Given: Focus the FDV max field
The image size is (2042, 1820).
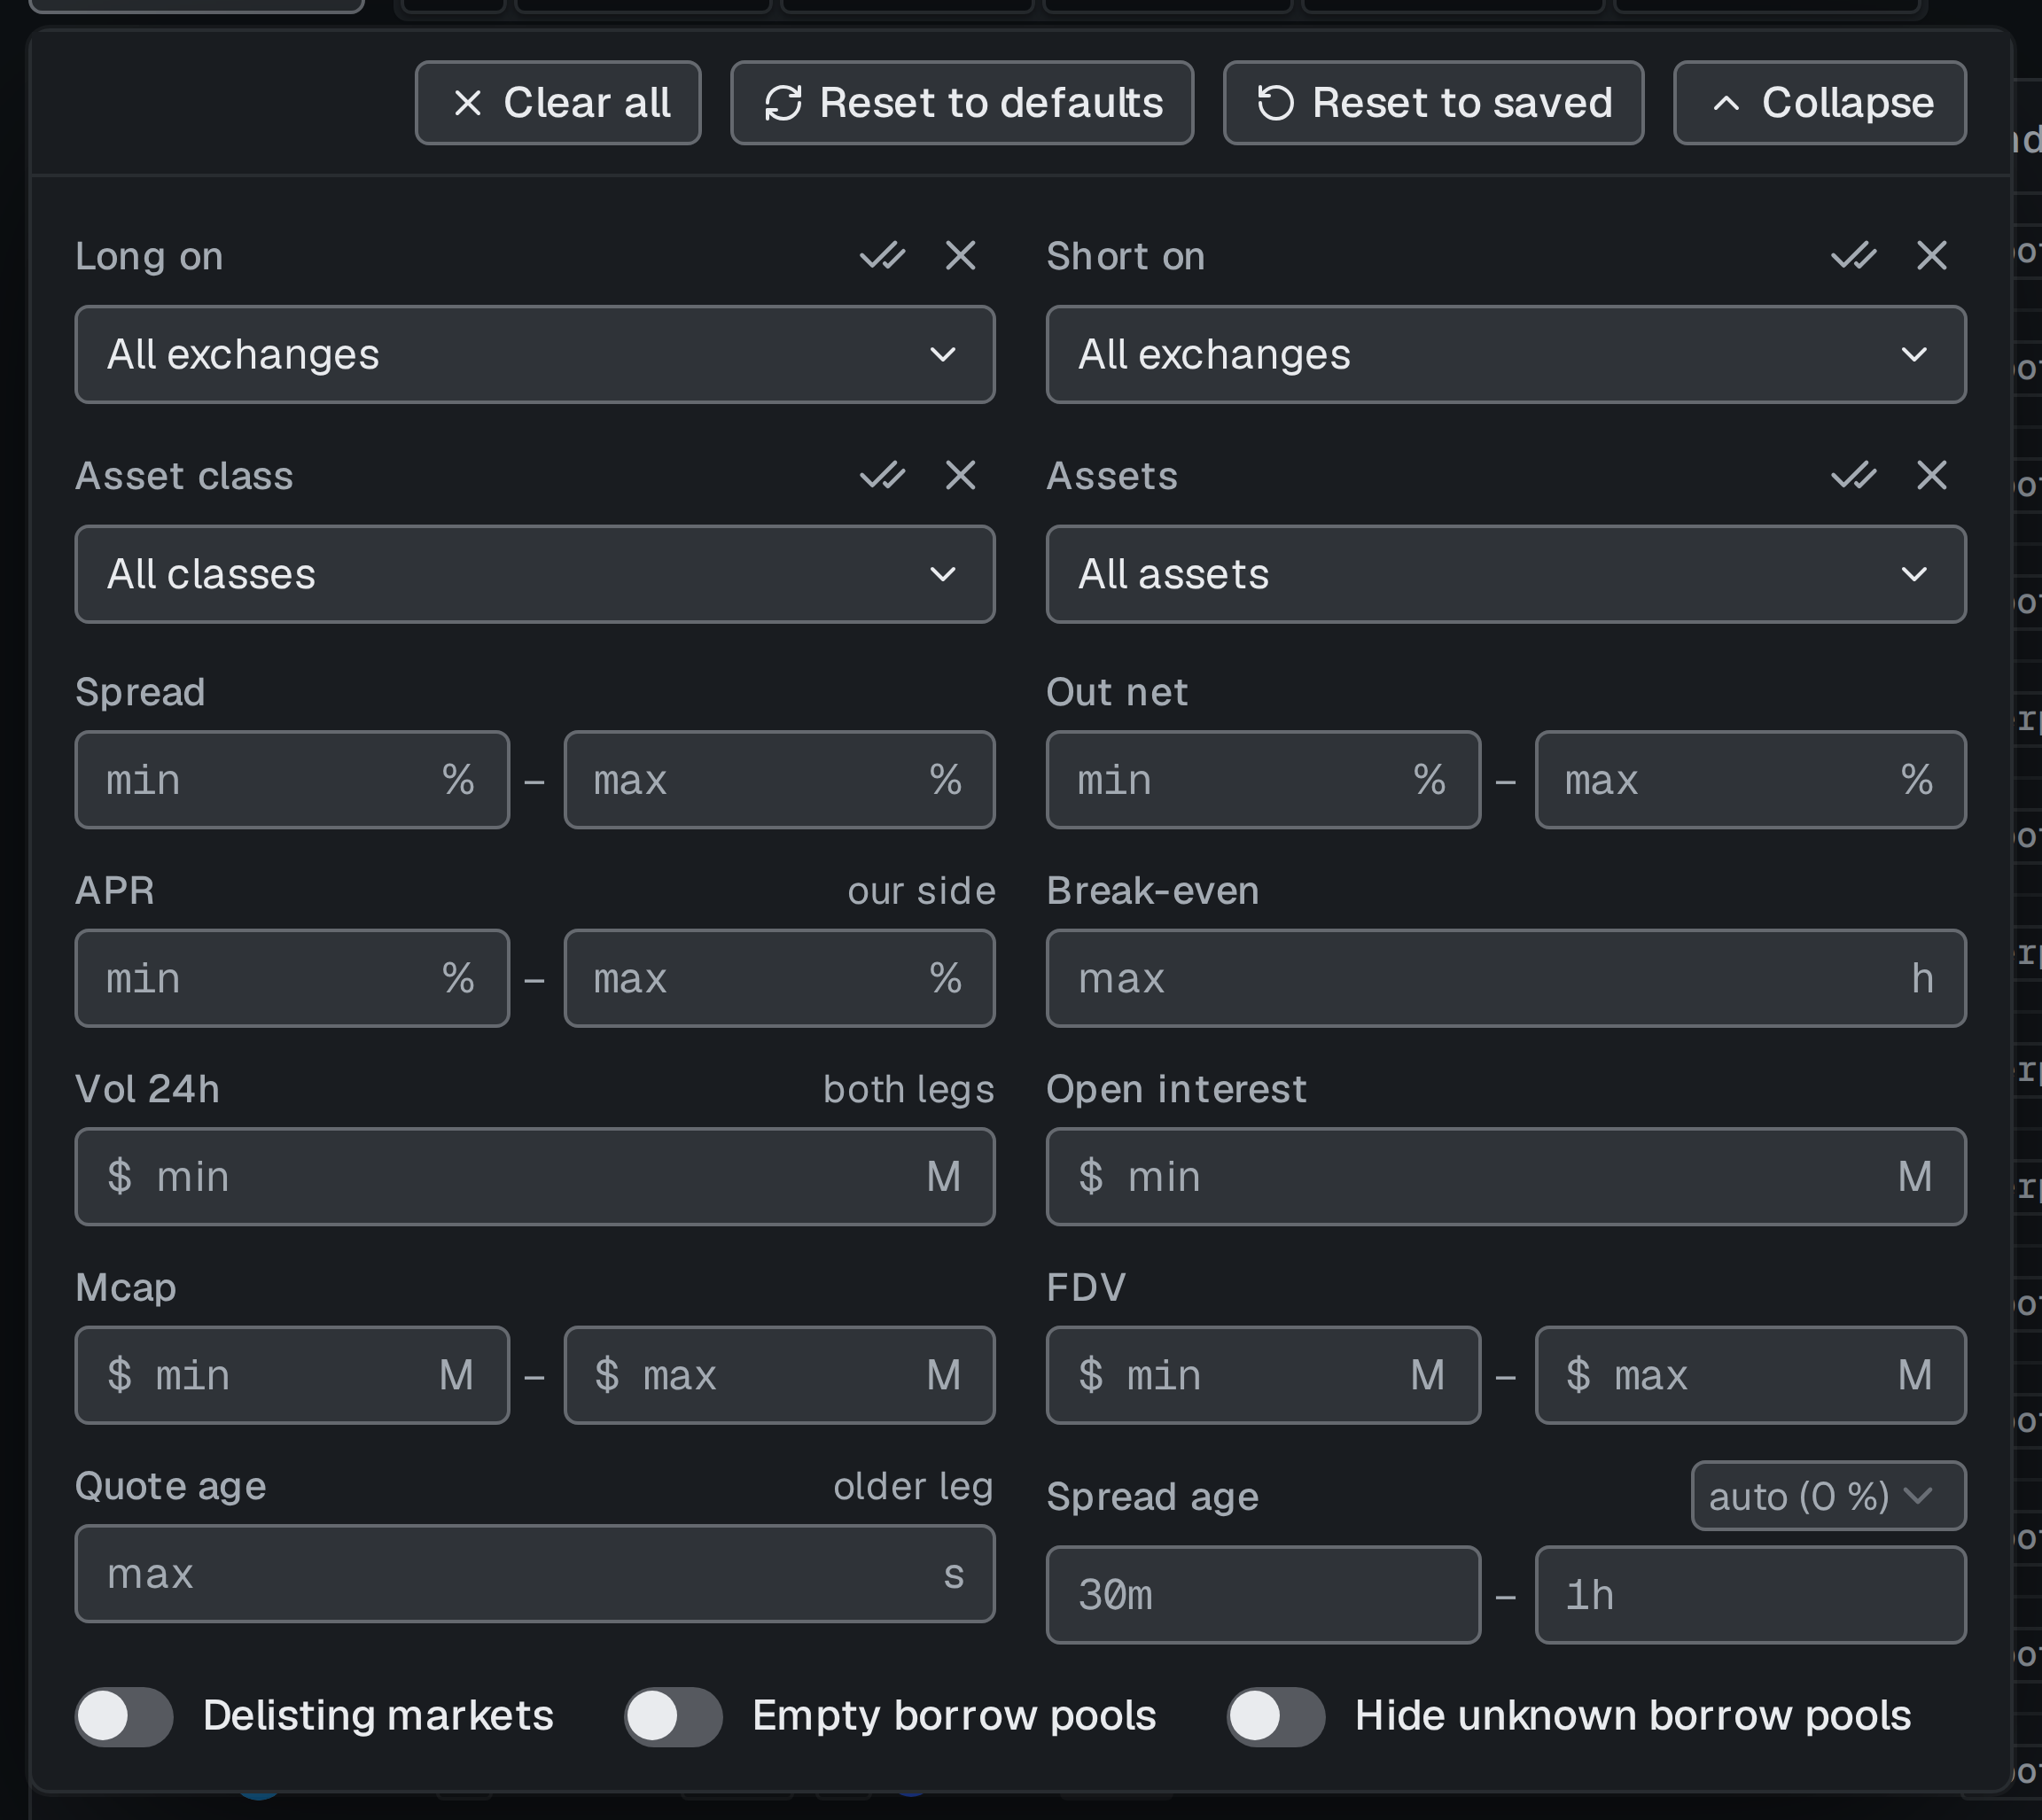Looking at the screenshot, I should pos(1750,1375).
